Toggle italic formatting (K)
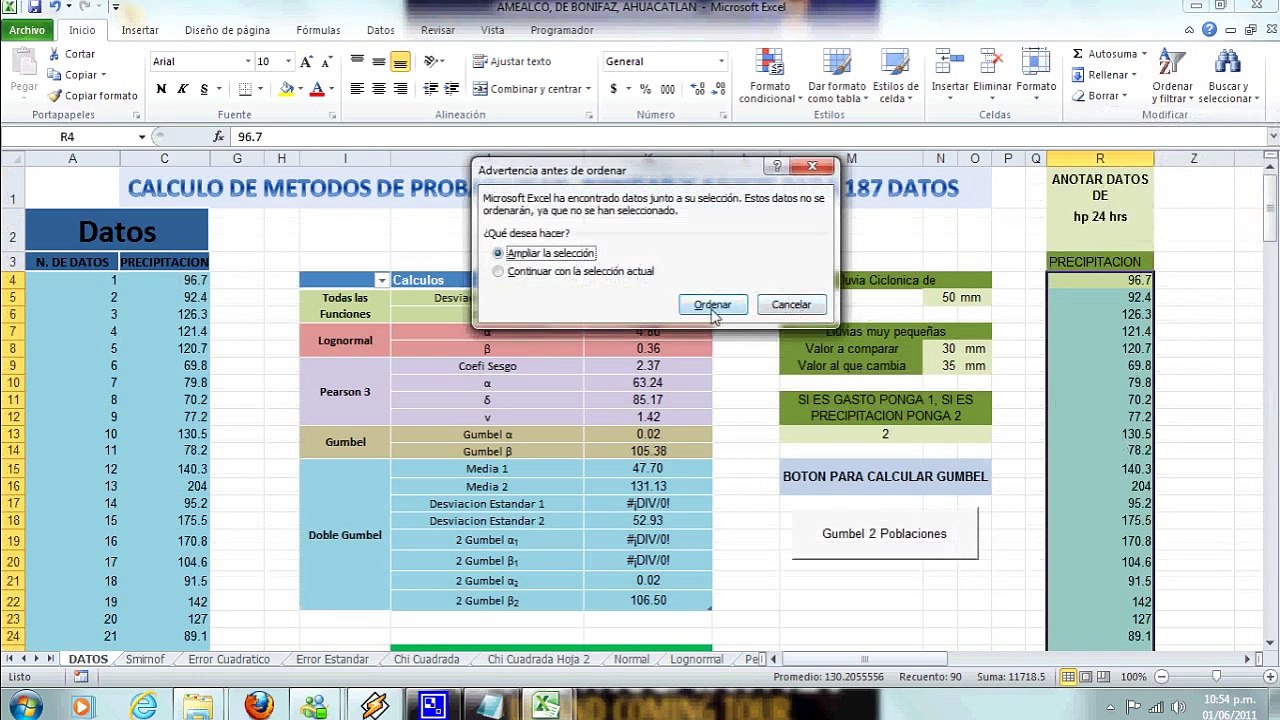1280x720 pixels. [182, 89]
